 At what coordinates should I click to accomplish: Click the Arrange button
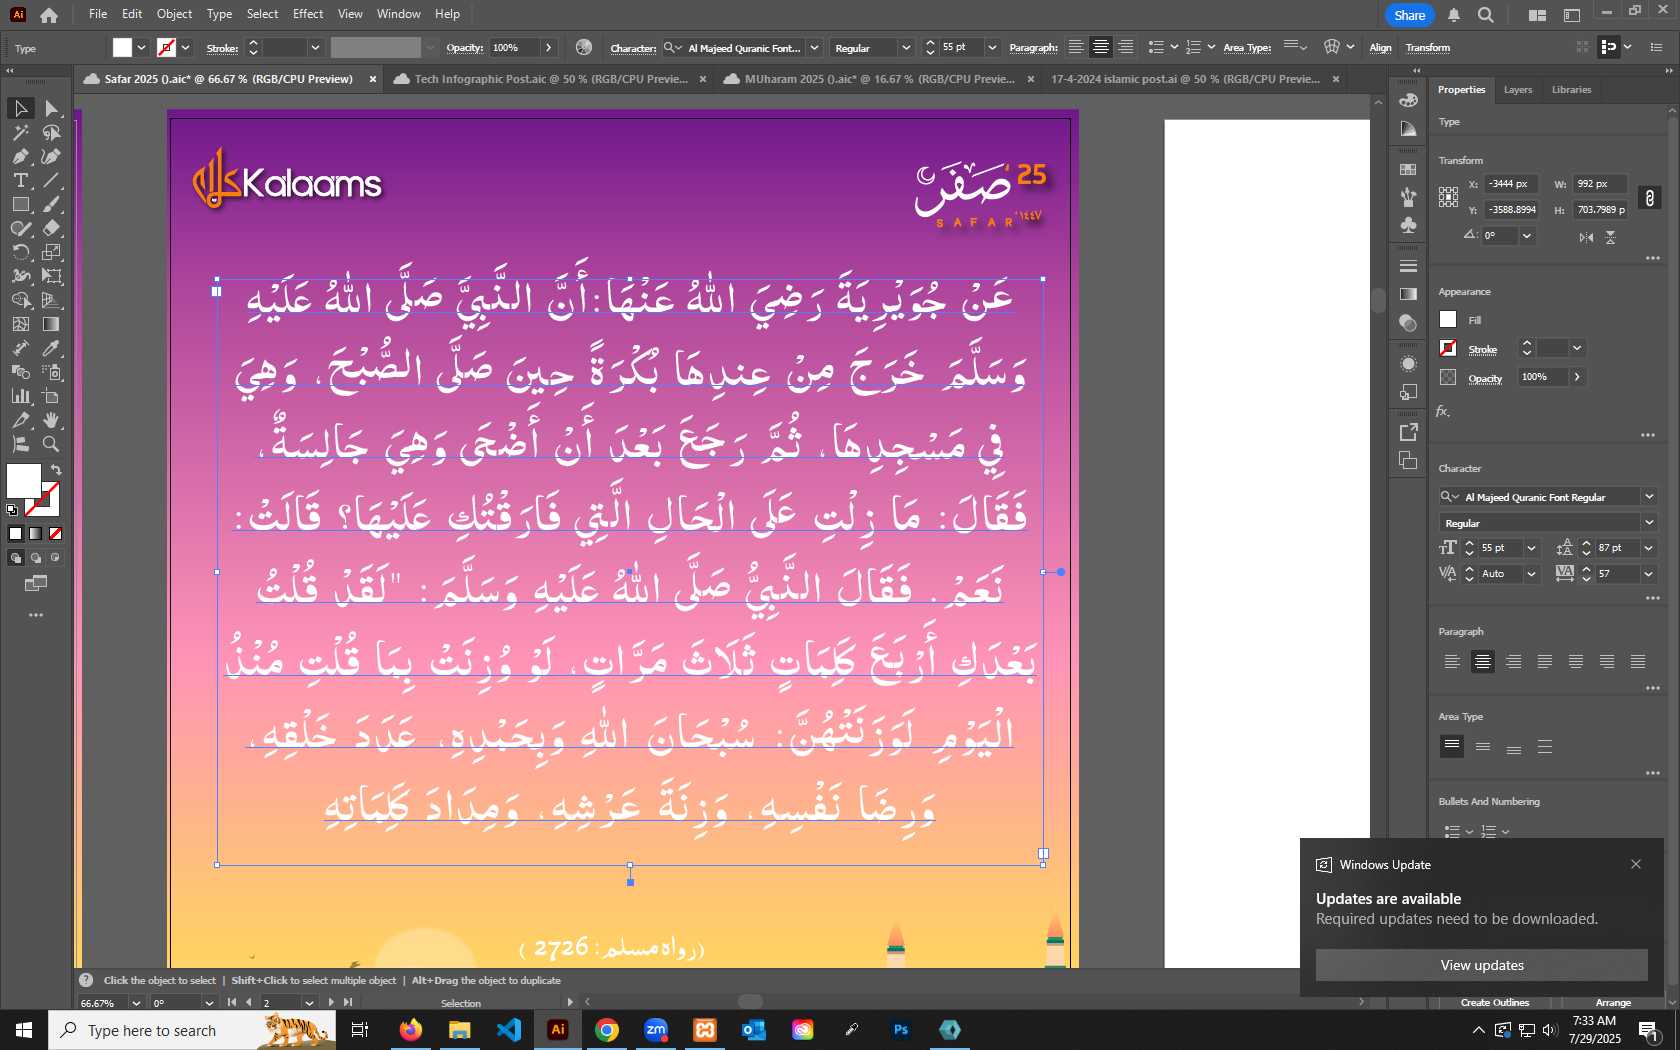click(1612, 1002)
